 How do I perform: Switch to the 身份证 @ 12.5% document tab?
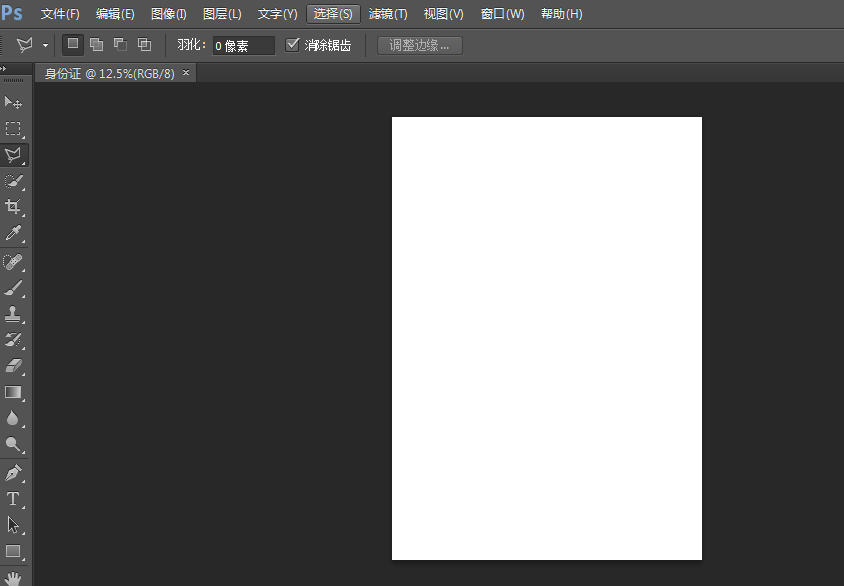109,74
